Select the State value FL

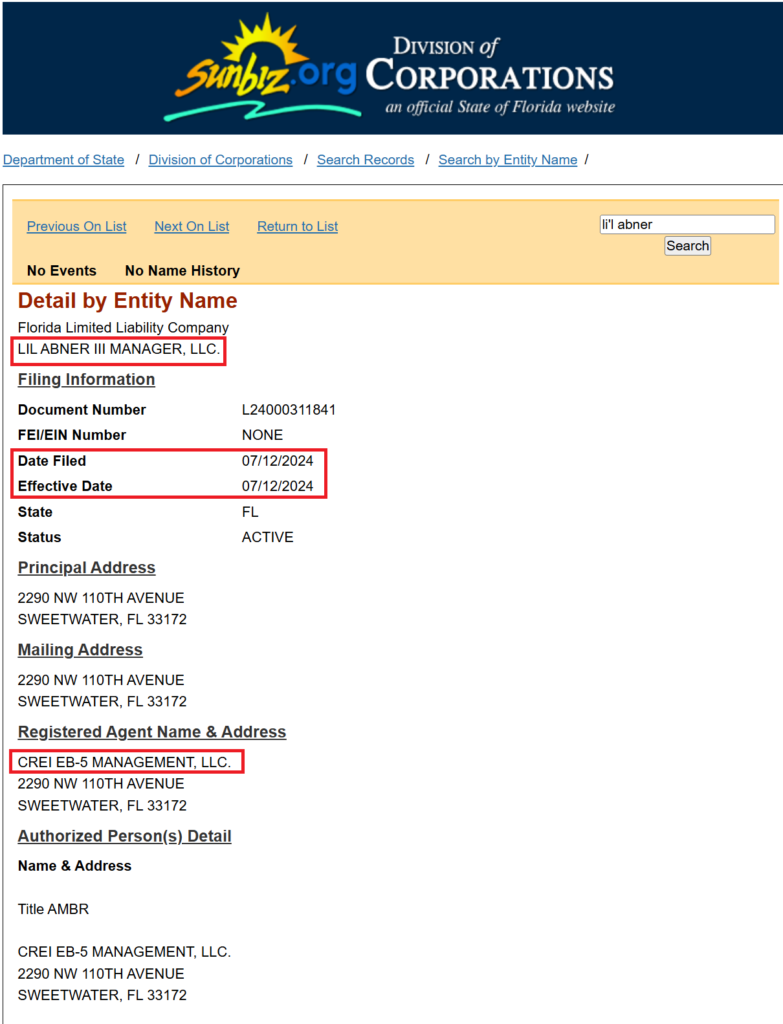(250, 512)
